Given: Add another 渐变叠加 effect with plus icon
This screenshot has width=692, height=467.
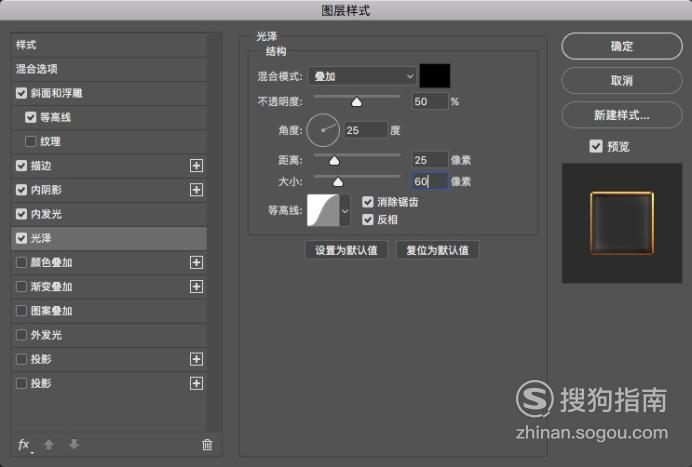Looking at the screenshot, I should pyautogui.click(x=196, y=287).
